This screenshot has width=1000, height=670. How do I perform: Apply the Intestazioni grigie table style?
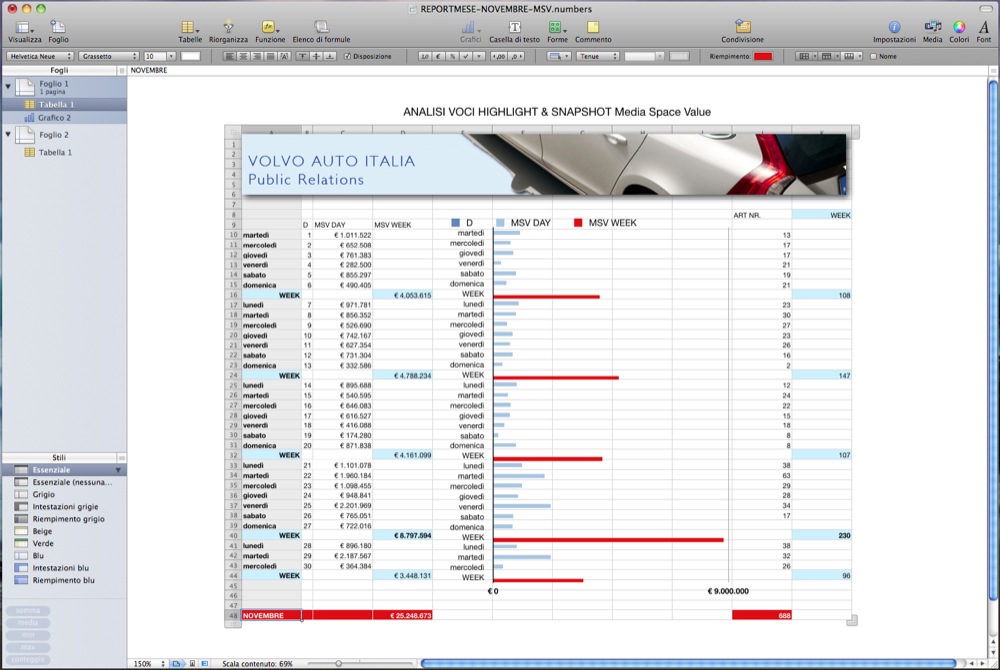pos(66,506)
